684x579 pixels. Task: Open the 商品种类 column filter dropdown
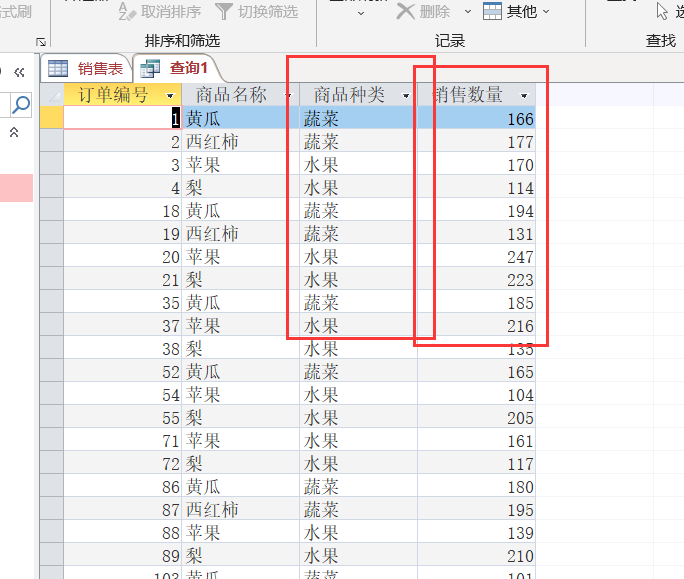pos(406,96)
